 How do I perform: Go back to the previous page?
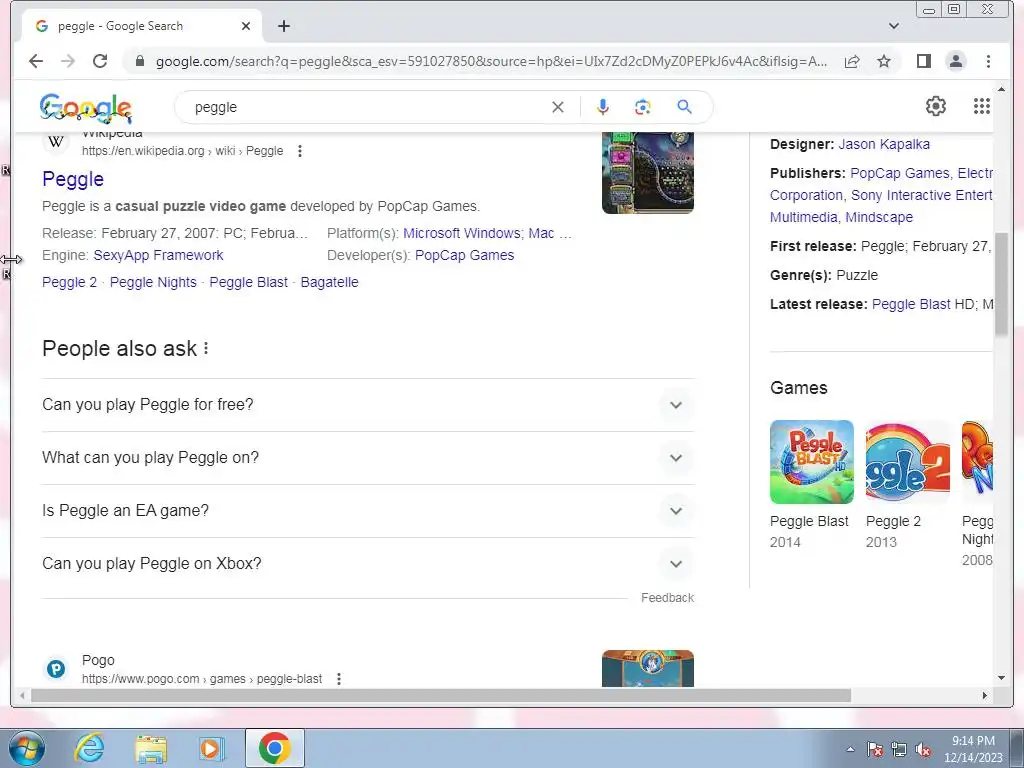[x=36, y=61]
